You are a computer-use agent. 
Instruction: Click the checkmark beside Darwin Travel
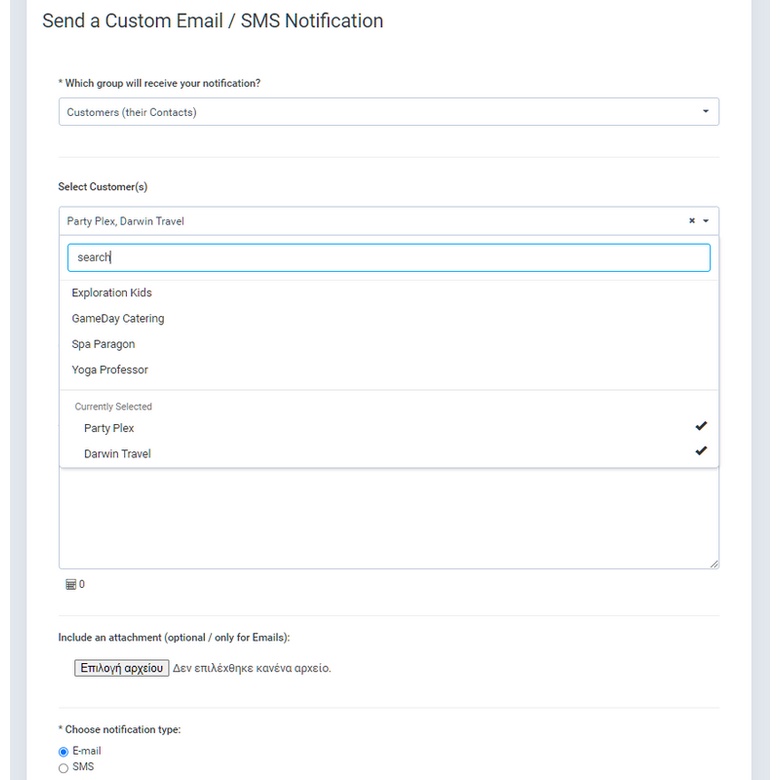pos(701,451)
